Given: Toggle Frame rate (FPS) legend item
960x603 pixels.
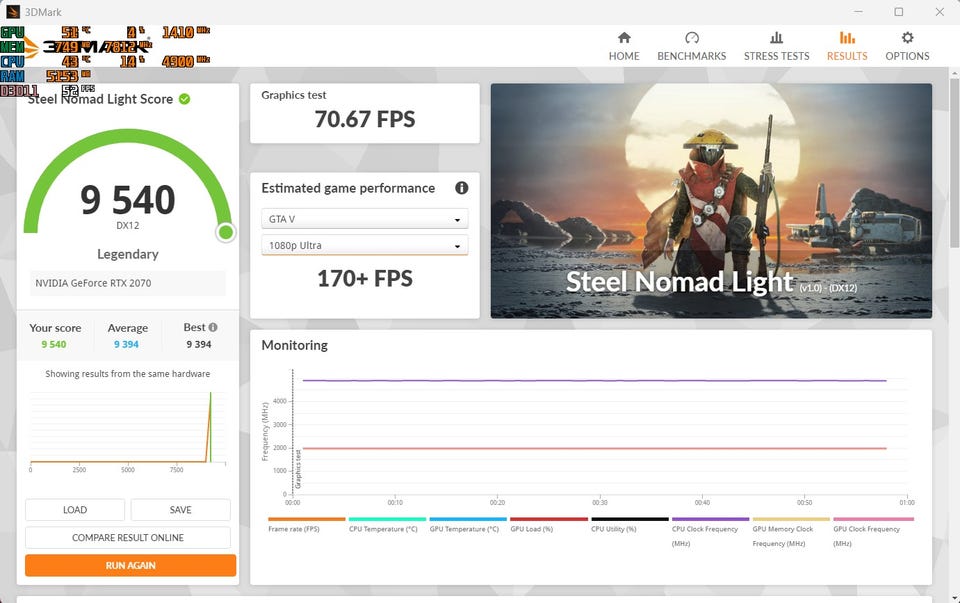Looking at the screenshot, I should [x=306, y=525].
